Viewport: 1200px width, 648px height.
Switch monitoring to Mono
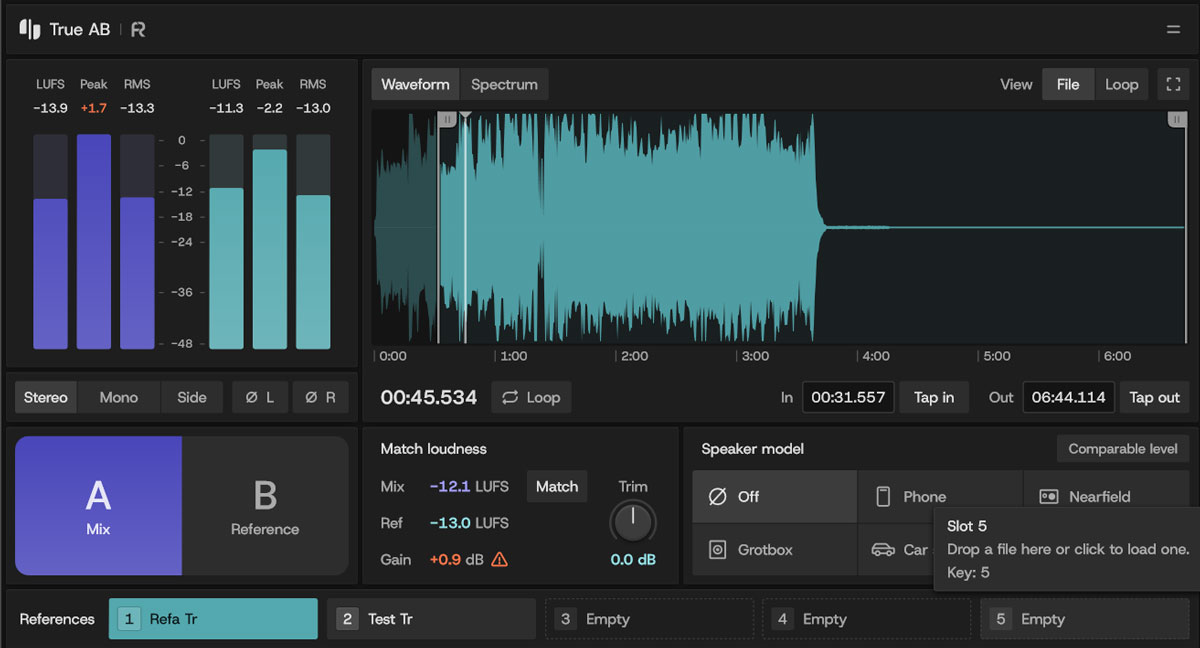pyautogui.click(x=119, y=397)
